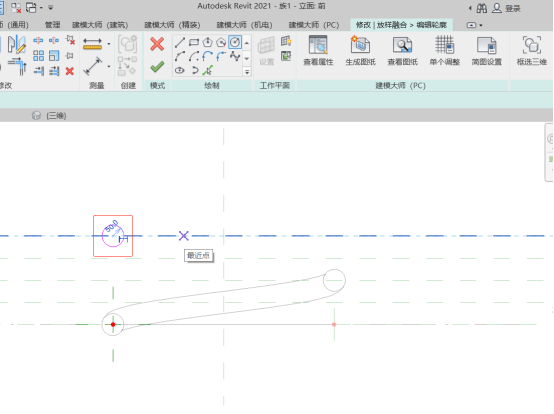Open the 建模大师 (机电) ribbon tab
554x414 pixels.
pos(244,25)
